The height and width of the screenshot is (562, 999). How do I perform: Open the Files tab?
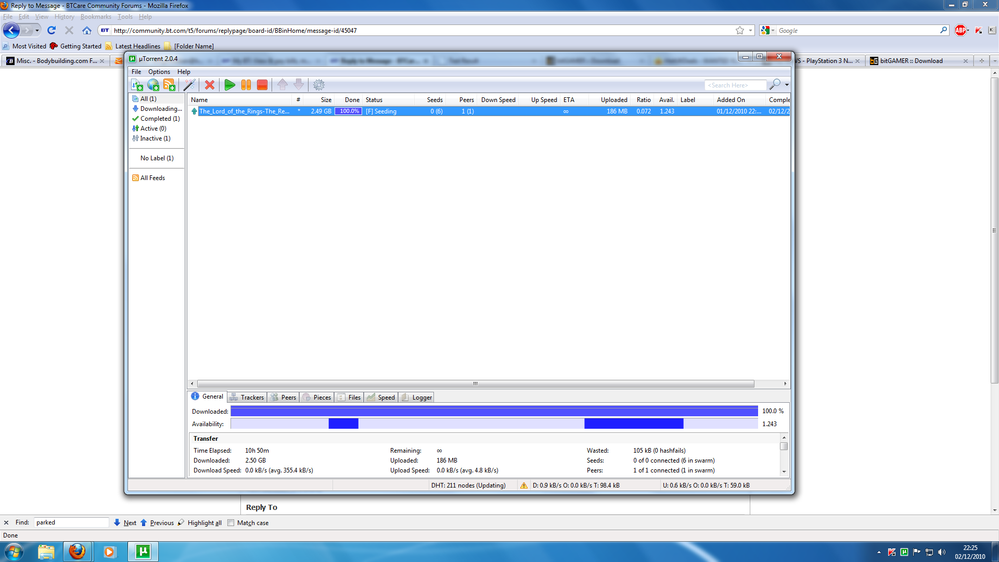tap(349, 398)
